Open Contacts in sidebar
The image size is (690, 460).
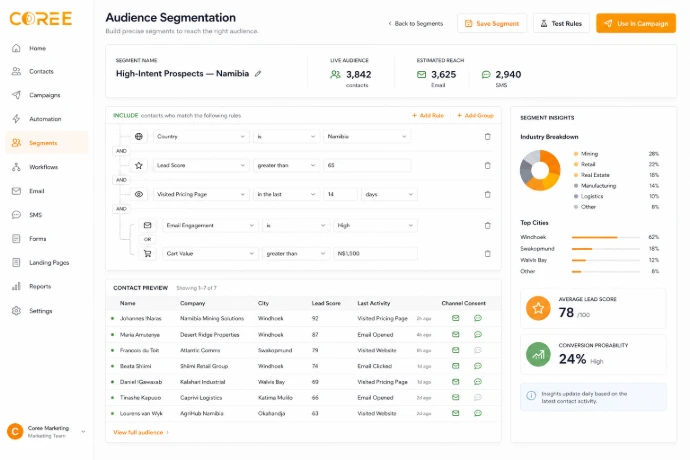(47, 71)
